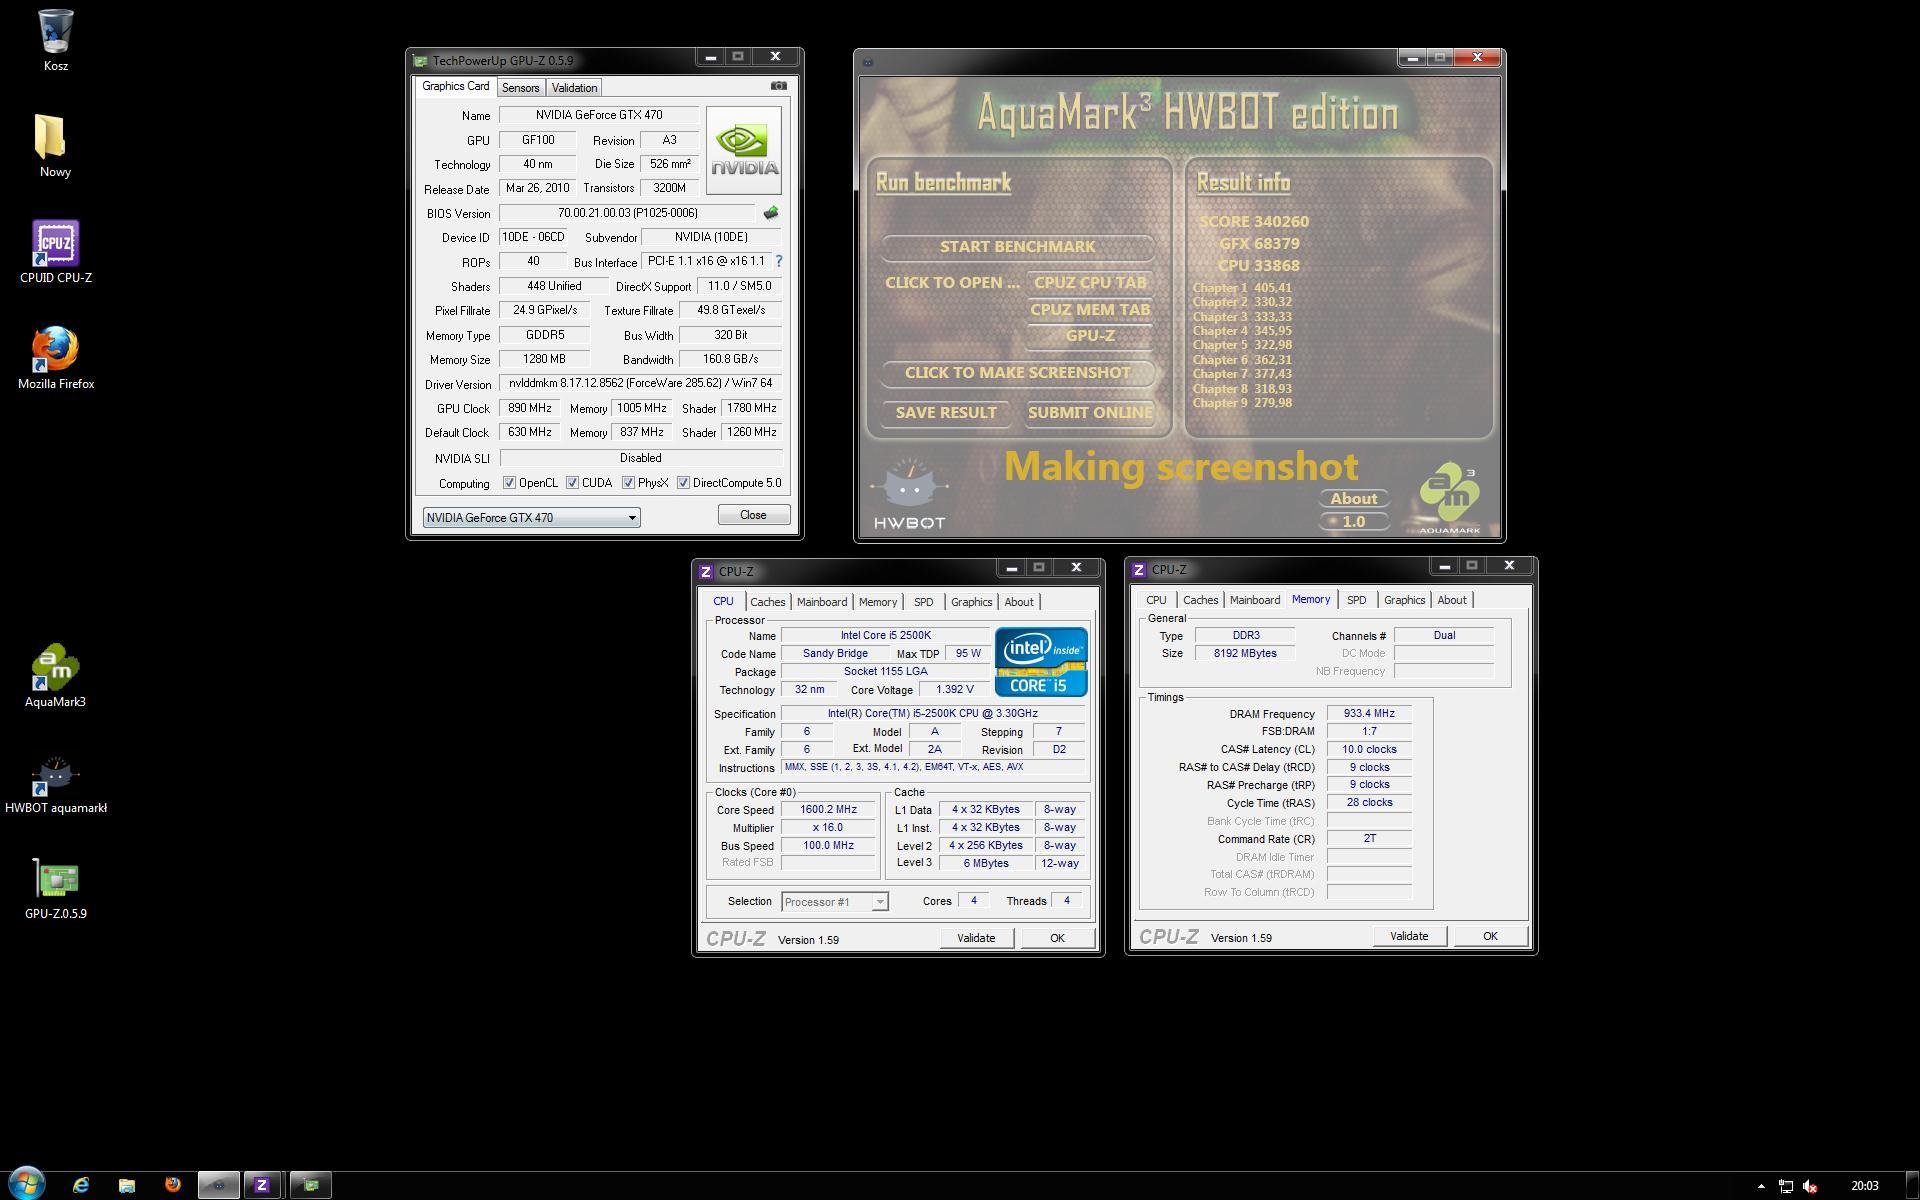Click the Intel Core i5 logo in CPU-Z

click(1041, 662)
